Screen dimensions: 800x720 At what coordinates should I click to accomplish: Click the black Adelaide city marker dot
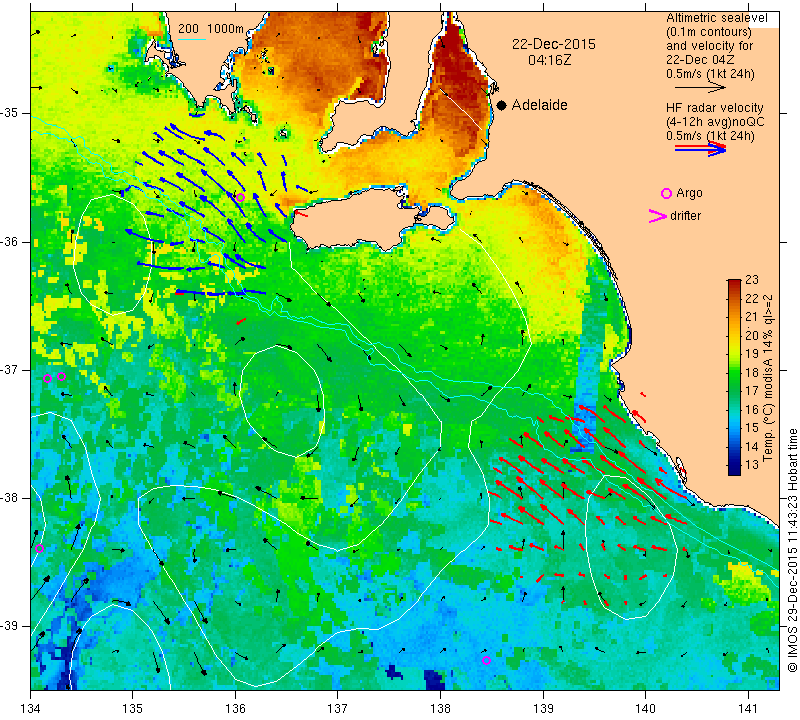tap(502, 105)
